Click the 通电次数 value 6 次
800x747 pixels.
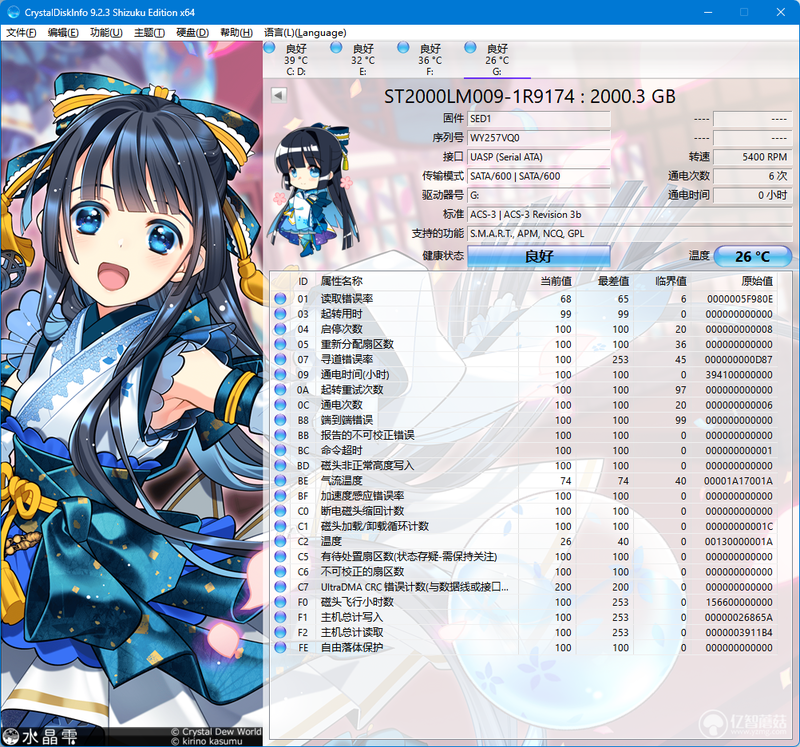click(x=753, y=176)
